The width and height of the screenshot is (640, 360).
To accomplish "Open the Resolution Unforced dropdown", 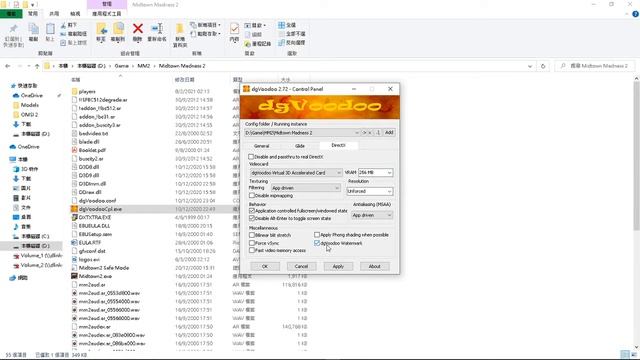I will (389, 191).
